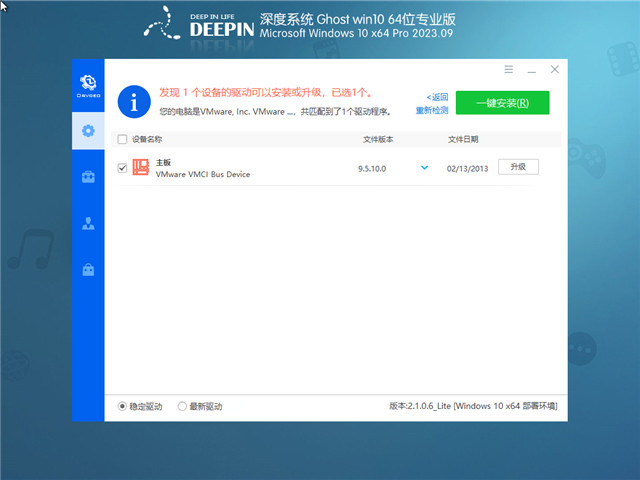Screen dimensions: 640x480
Task: Click the blue info icon
Action: (134, 102)
